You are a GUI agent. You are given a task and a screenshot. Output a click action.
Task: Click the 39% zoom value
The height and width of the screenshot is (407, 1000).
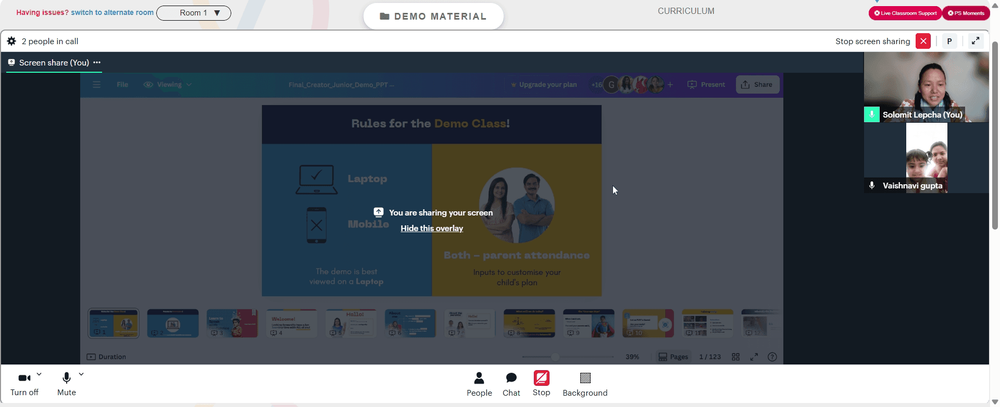632,357
